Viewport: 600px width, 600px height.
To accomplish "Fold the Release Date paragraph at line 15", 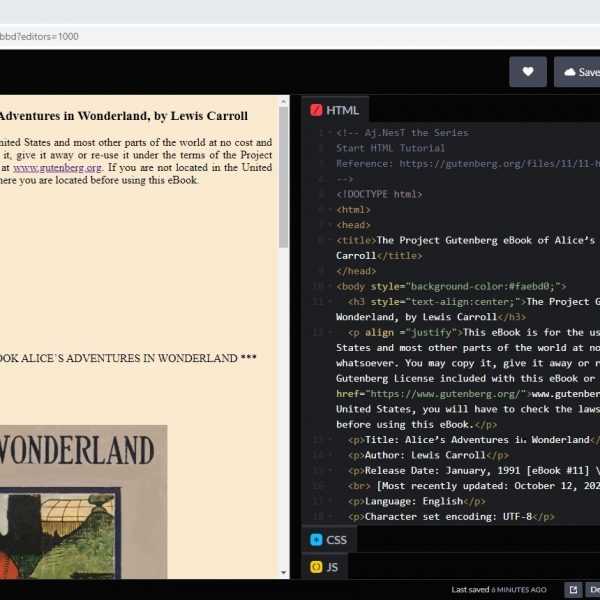I will (330, 471).
